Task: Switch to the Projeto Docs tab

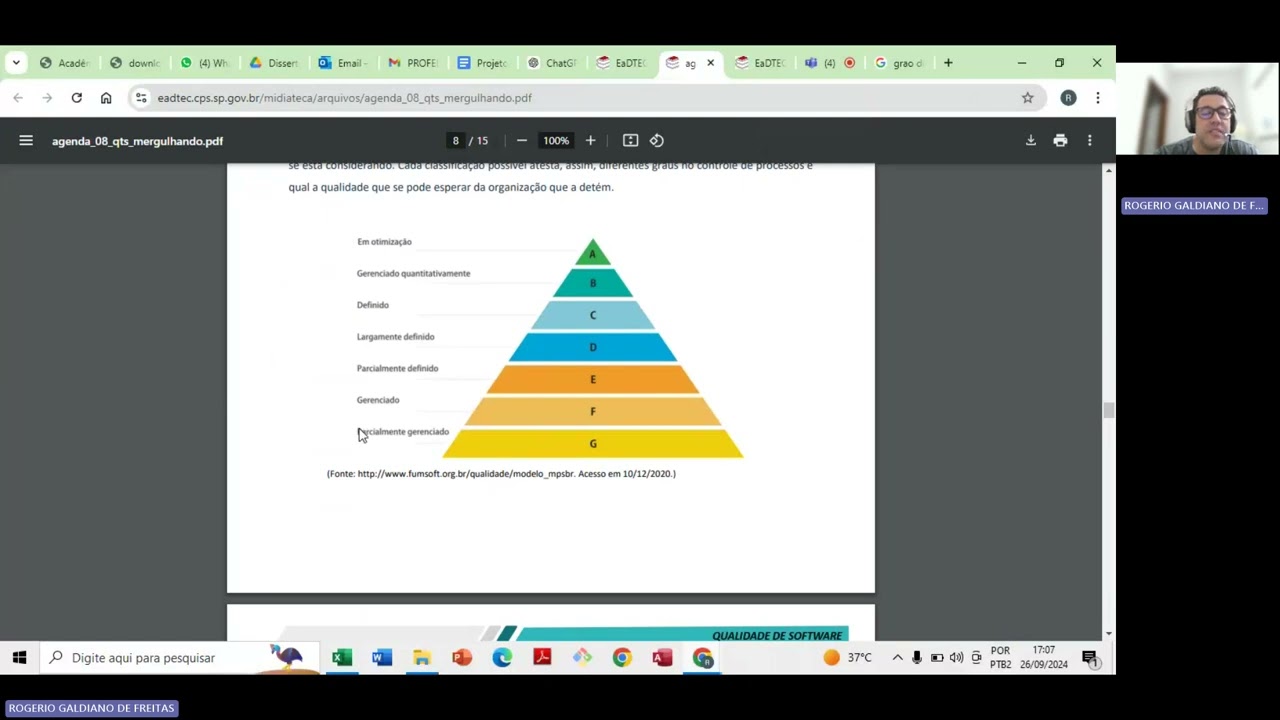Action: tap(483, 63)
